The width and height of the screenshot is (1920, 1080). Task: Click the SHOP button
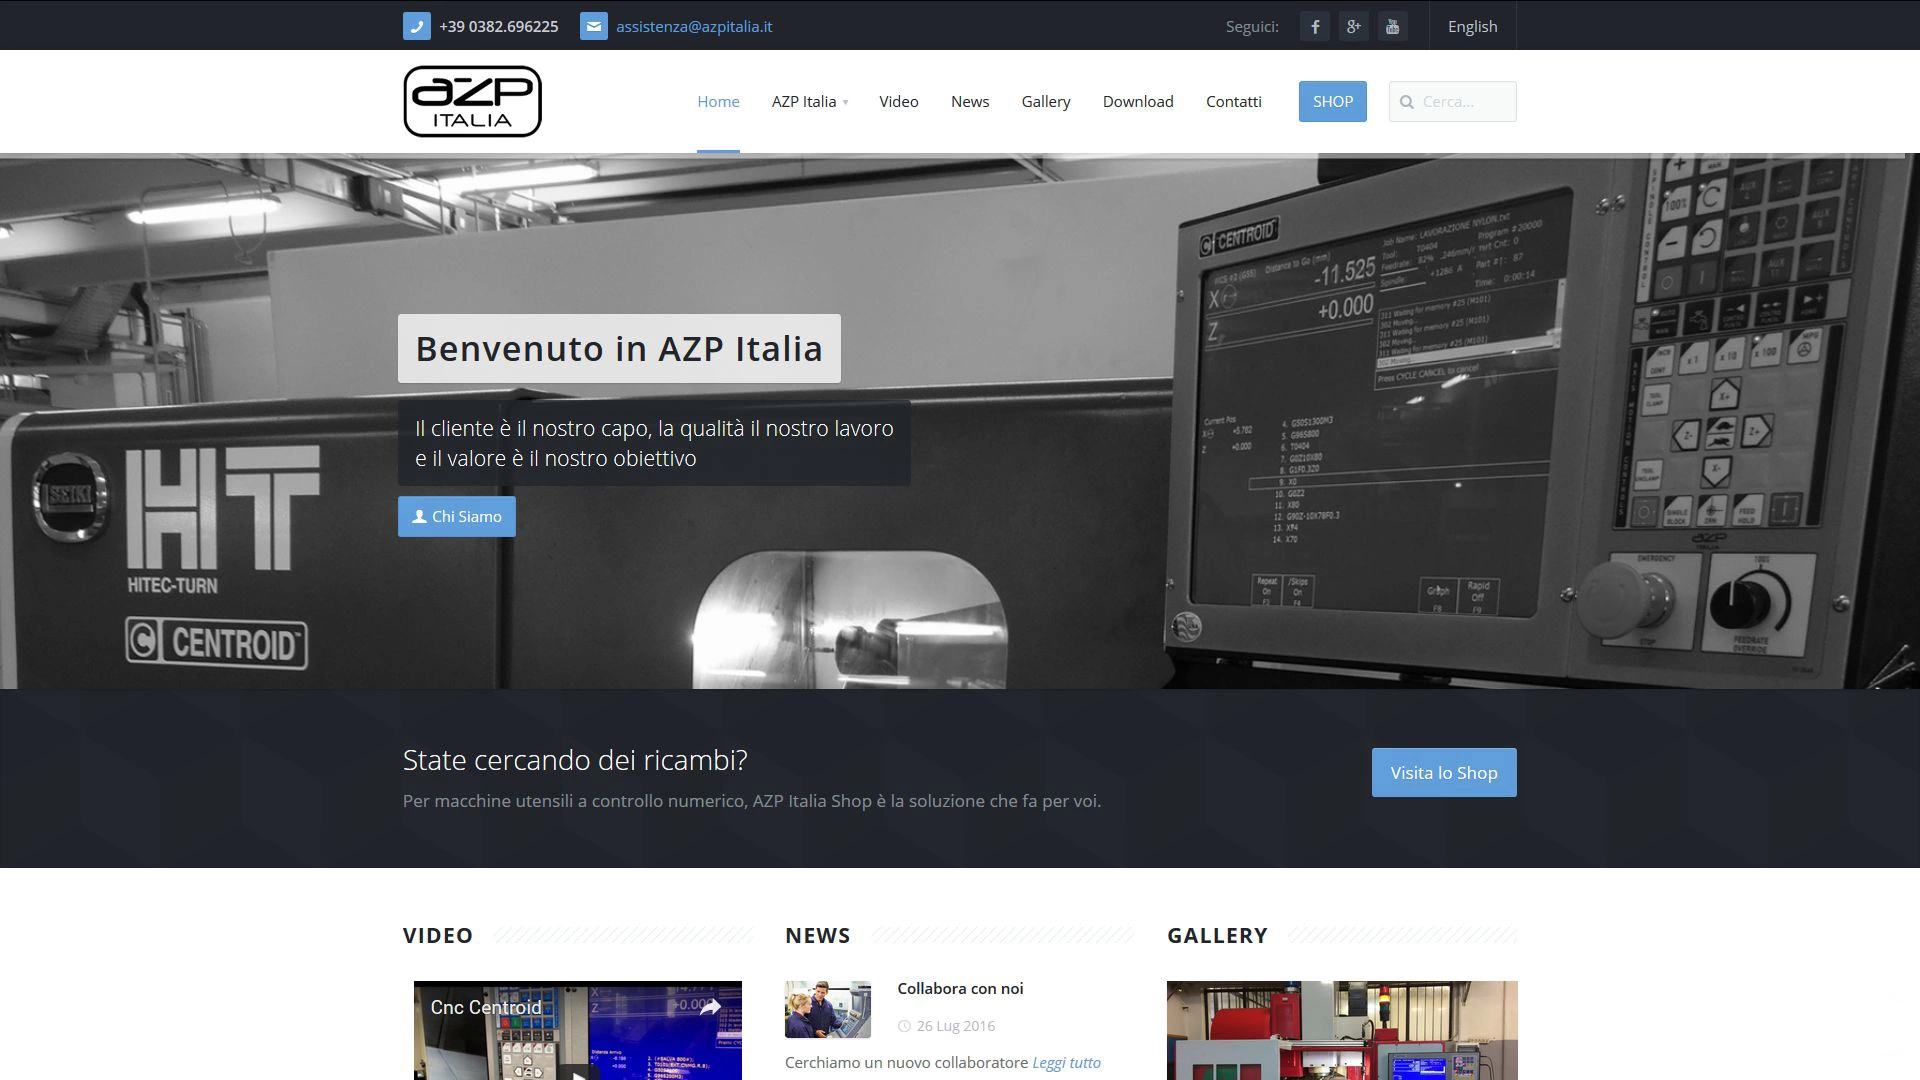point(1332,102)
